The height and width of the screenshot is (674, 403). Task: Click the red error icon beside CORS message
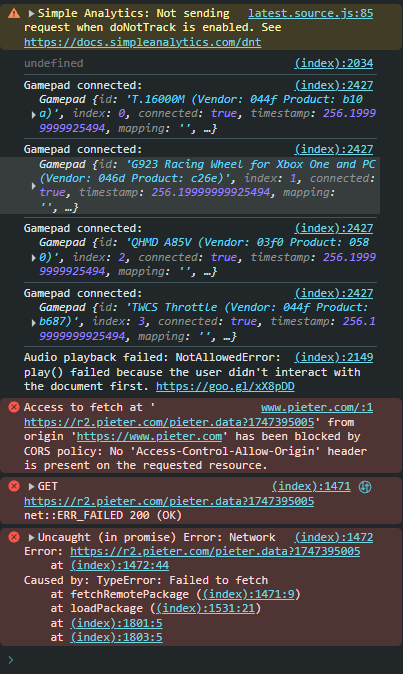coord(14,407)
